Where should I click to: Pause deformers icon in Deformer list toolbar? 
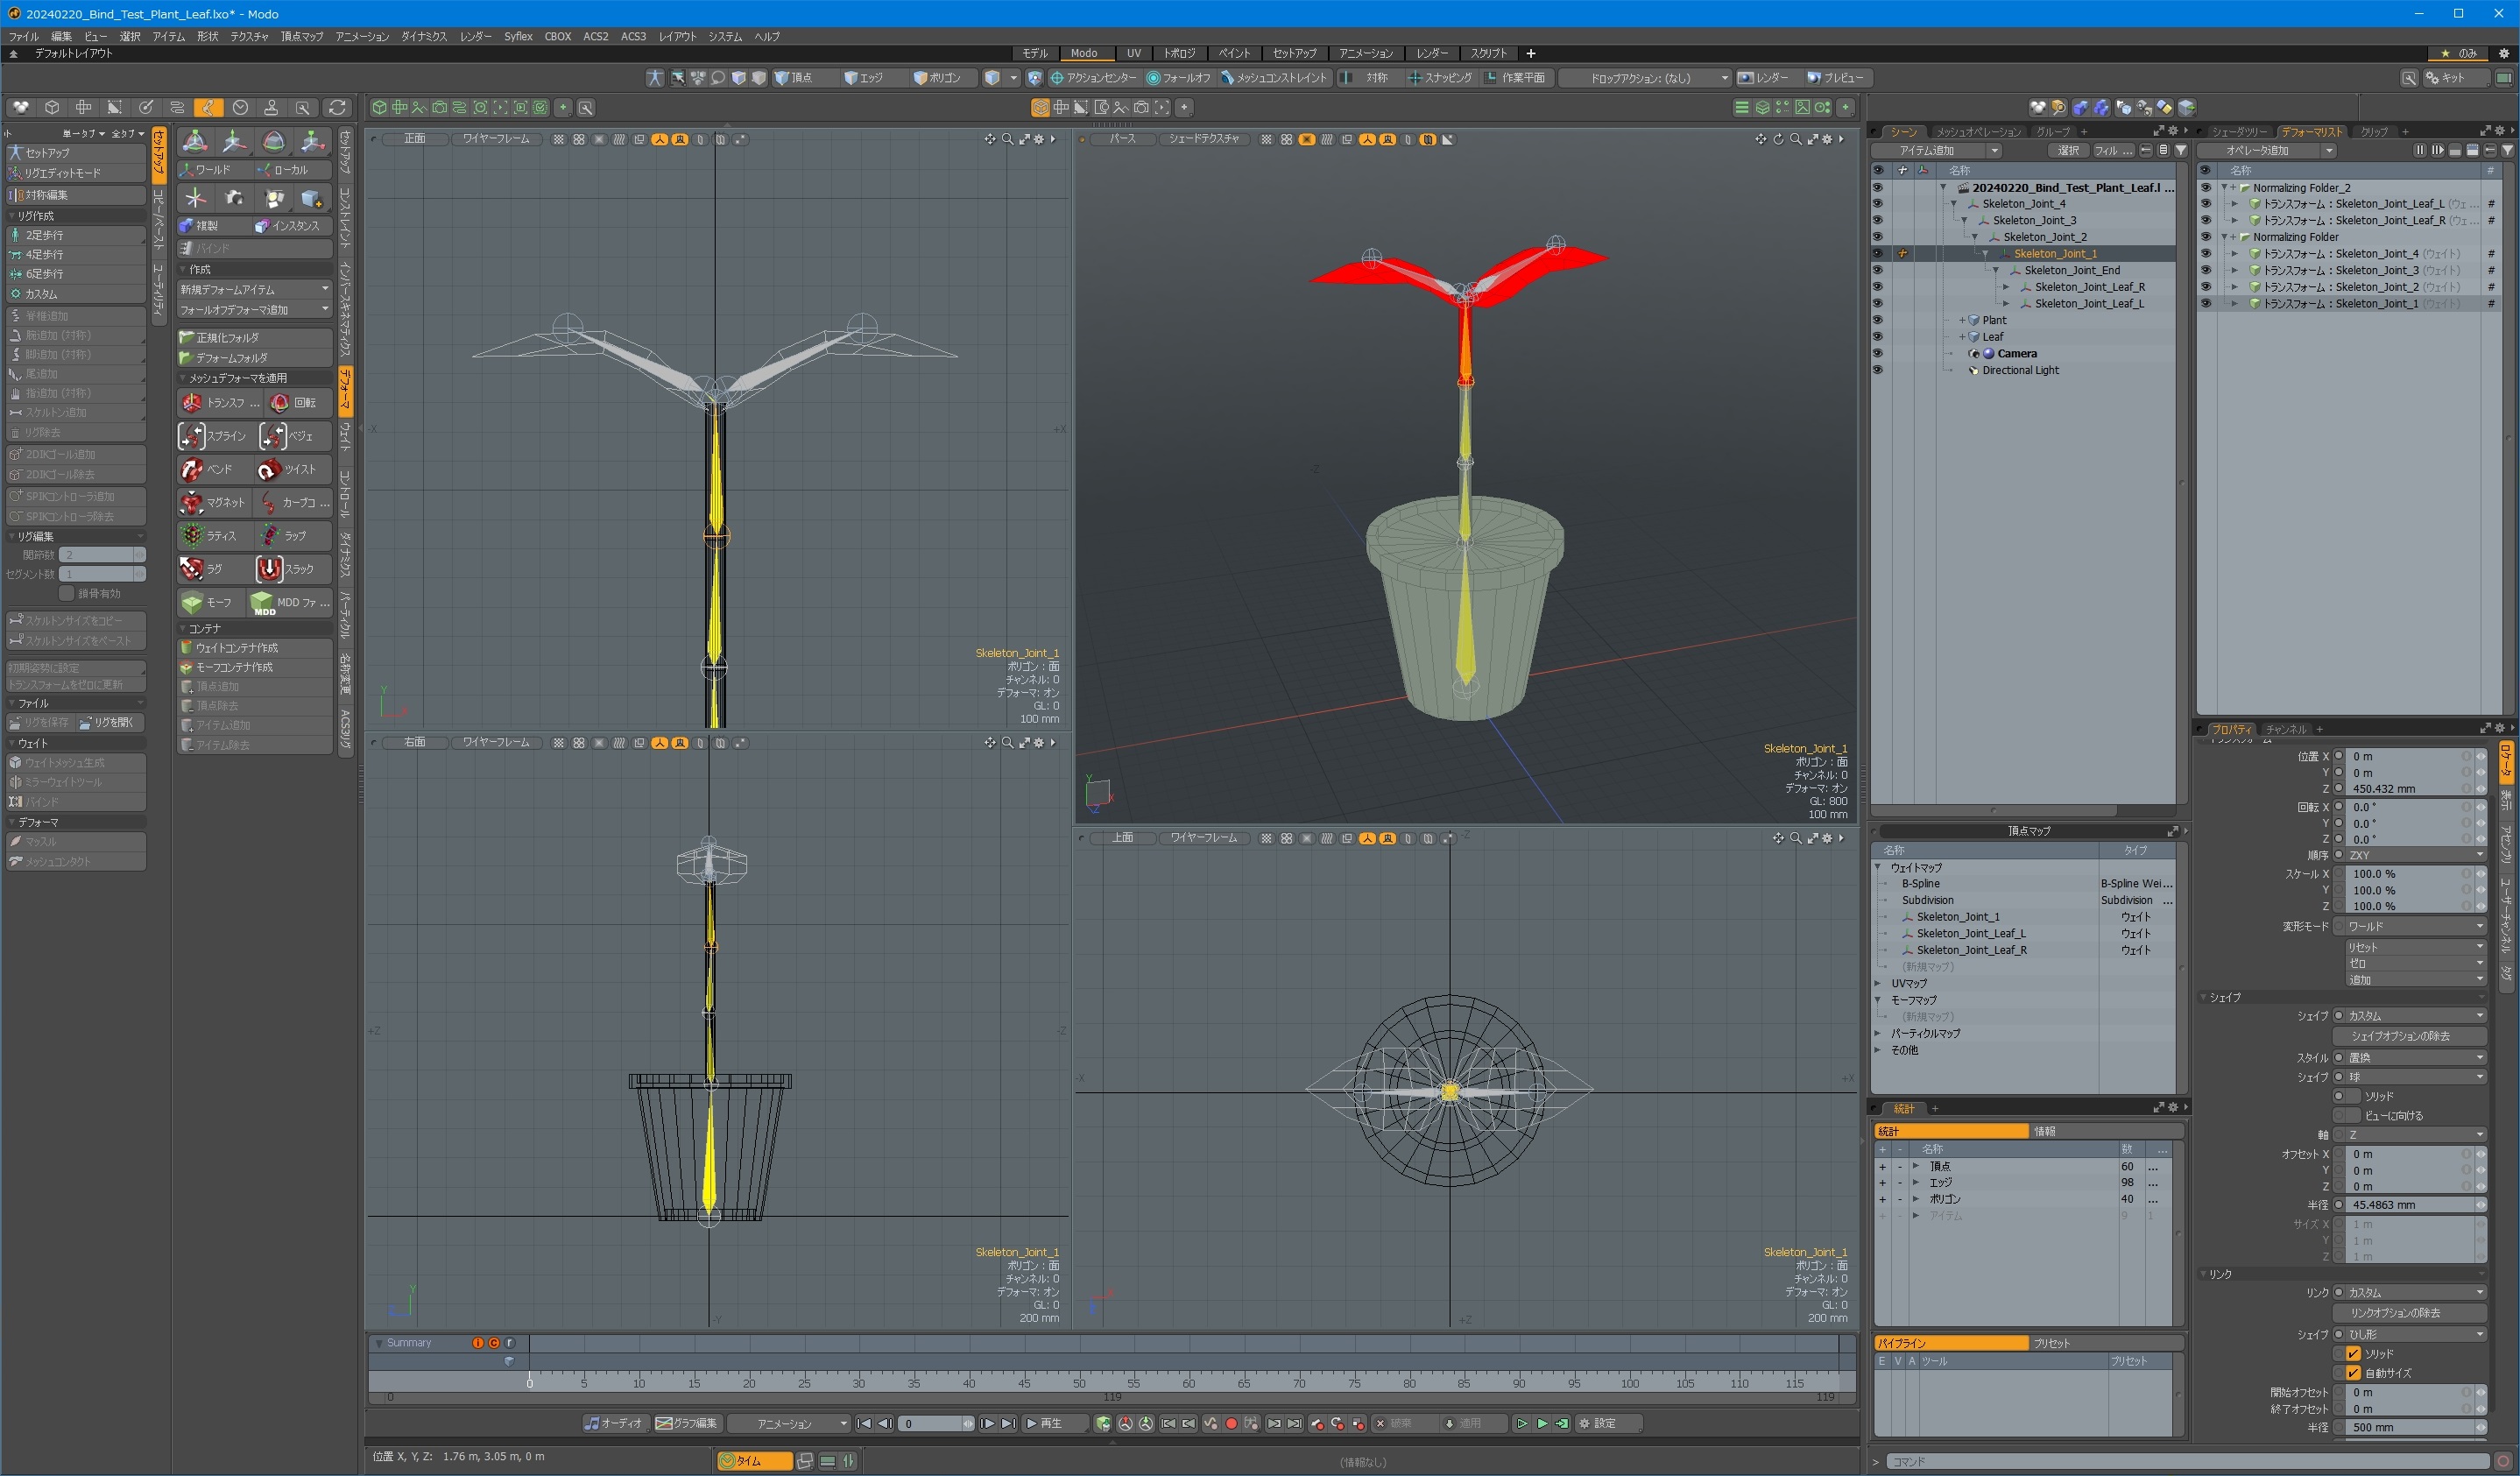(2420, 150)
